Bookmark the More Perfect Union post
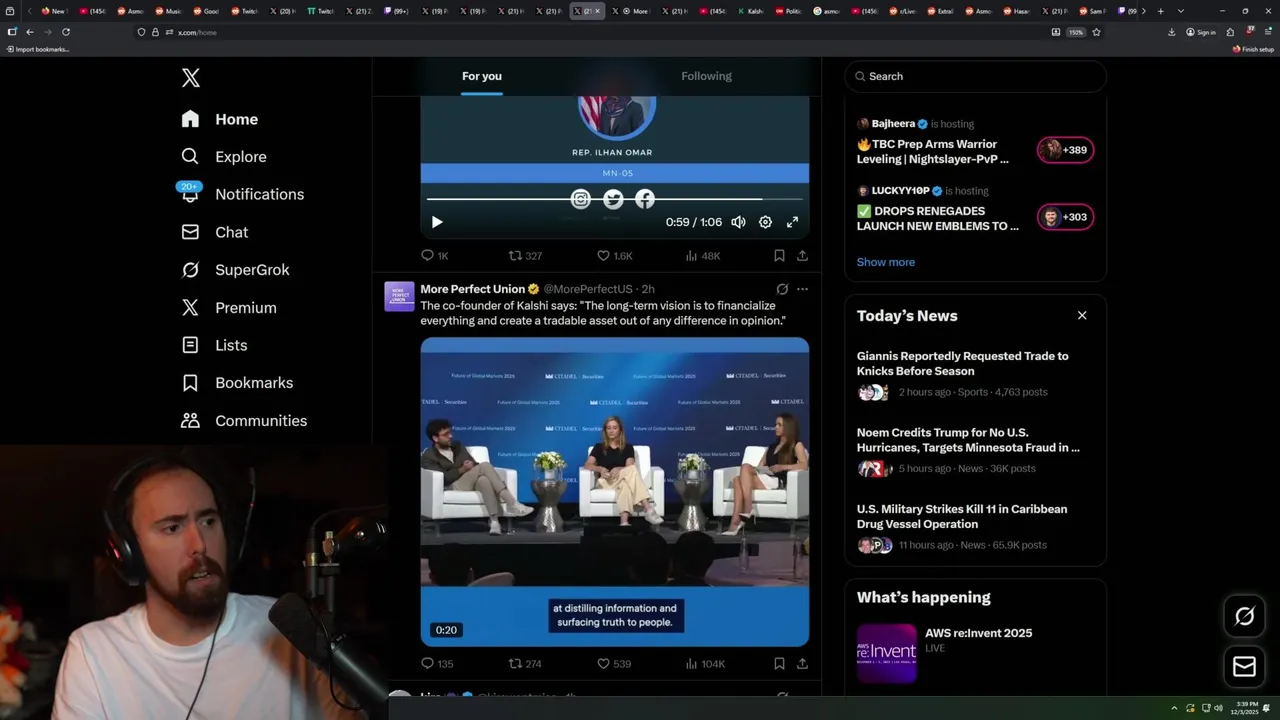The image size is (1280, 720). 779,664
